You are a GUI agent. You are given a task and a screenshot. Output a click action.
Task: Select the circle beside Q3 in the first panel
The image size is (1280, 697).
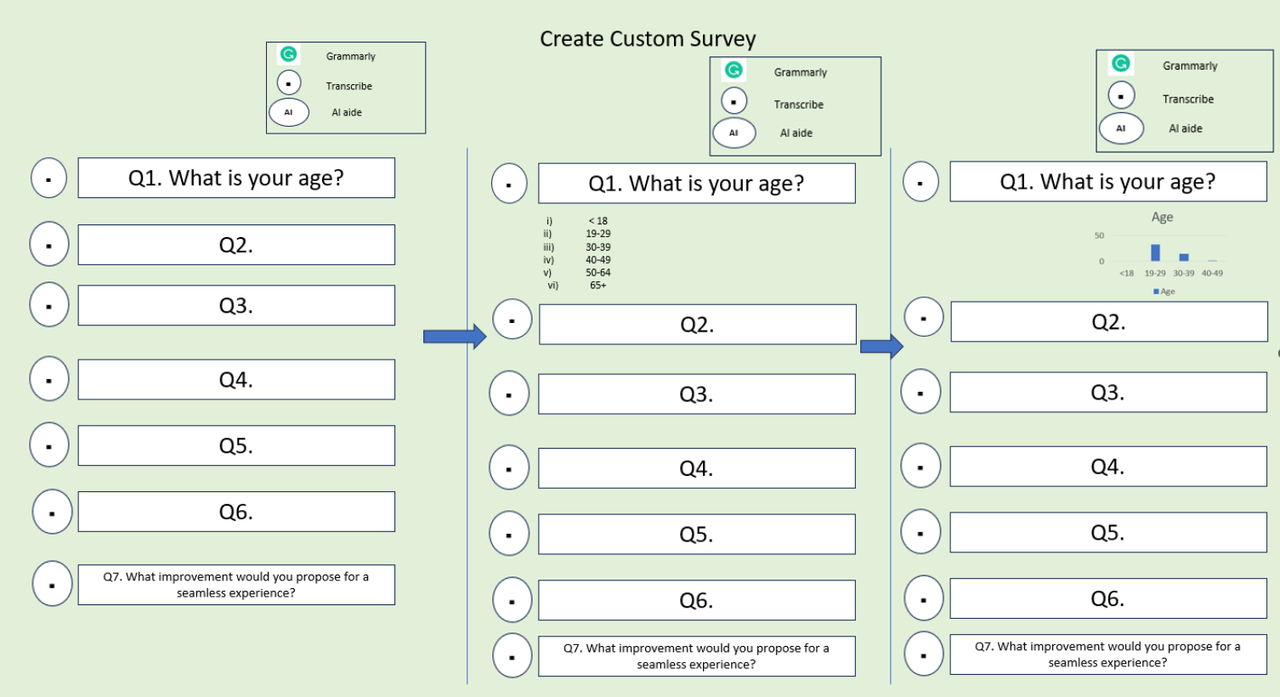[49, 304]
